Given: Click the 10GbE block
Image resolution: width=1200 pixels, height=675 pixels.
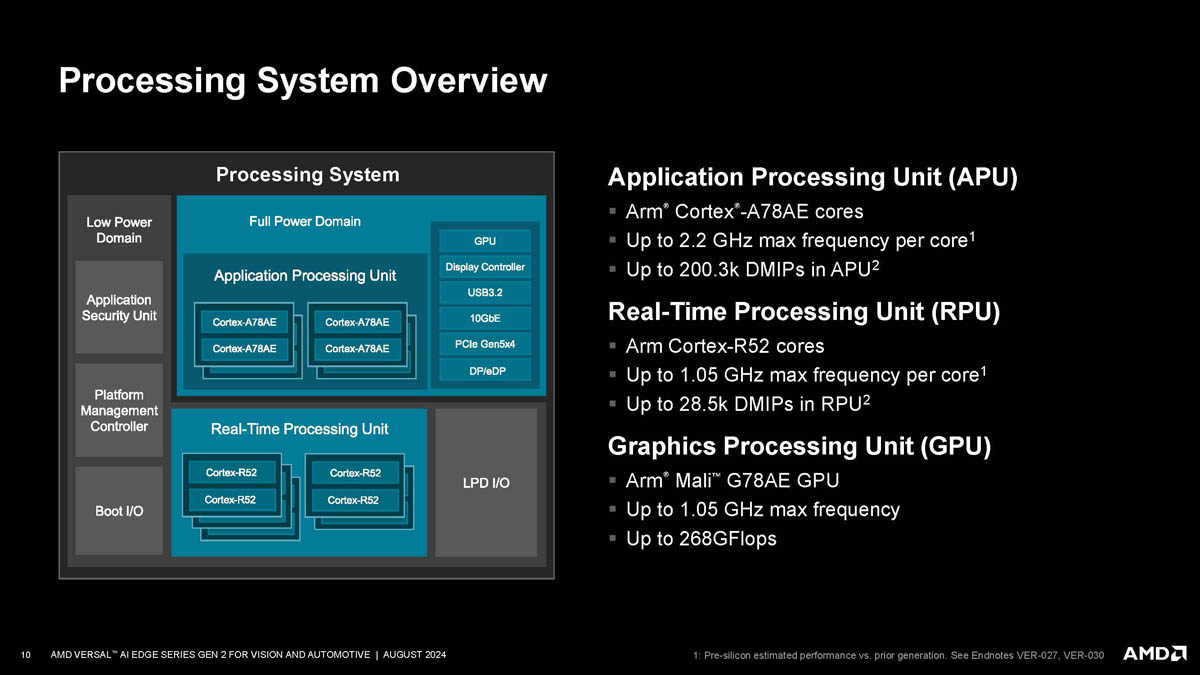Looking at the screenshot, I should (x=485, y=319).
